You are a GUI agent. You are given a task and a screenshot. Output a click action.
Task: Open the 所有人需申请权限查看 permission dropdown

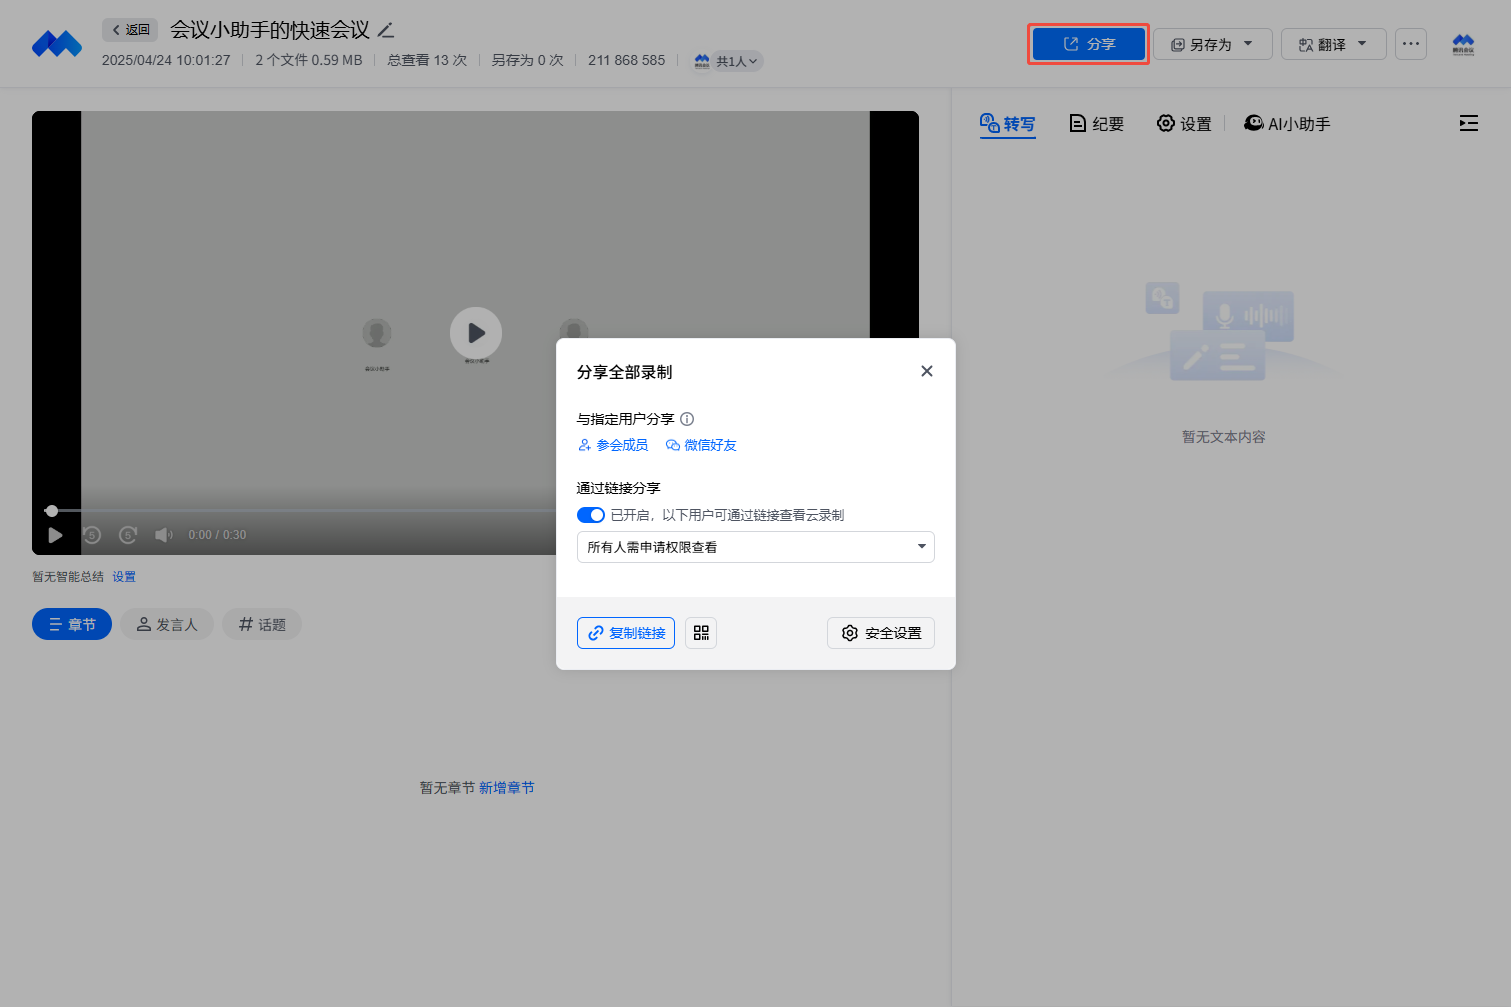[x=756, y=547]
